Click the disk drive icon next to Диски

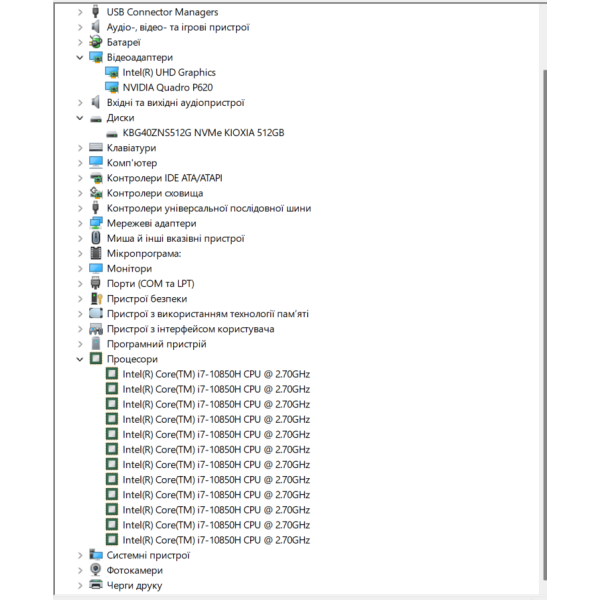[96, 119]
